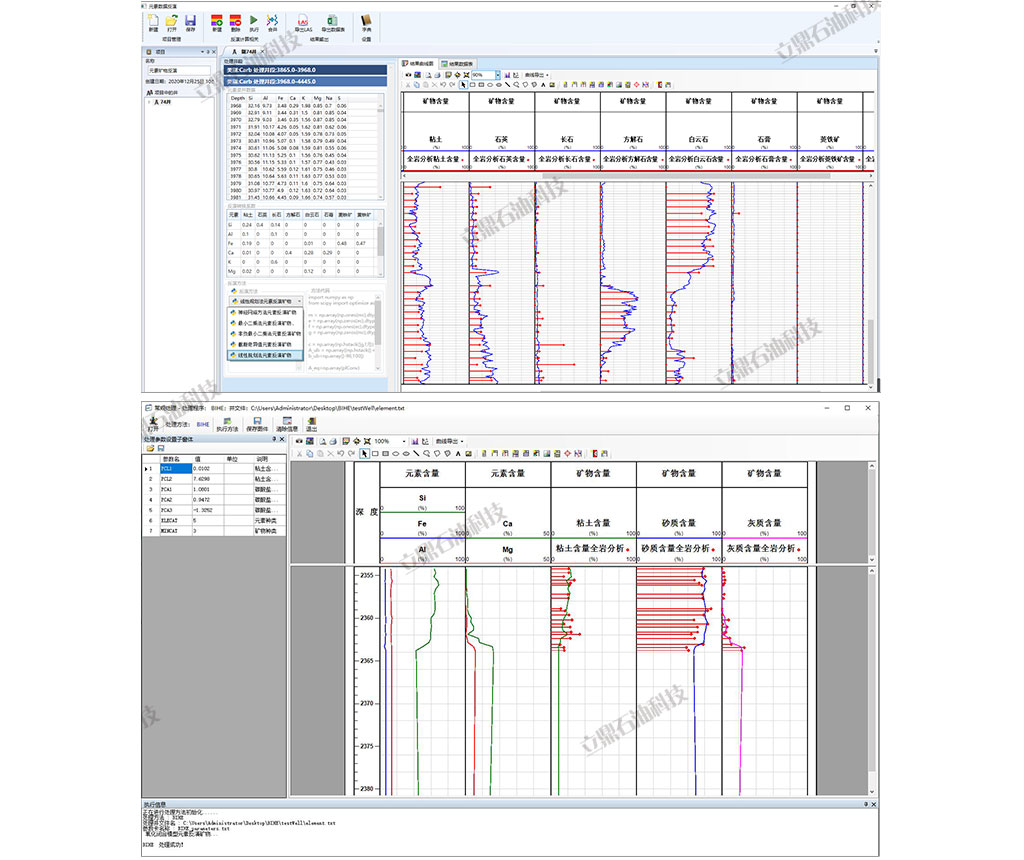Close the parameter settings panel in bottom window
The image size is (1024, 860).
click(282, 439)
